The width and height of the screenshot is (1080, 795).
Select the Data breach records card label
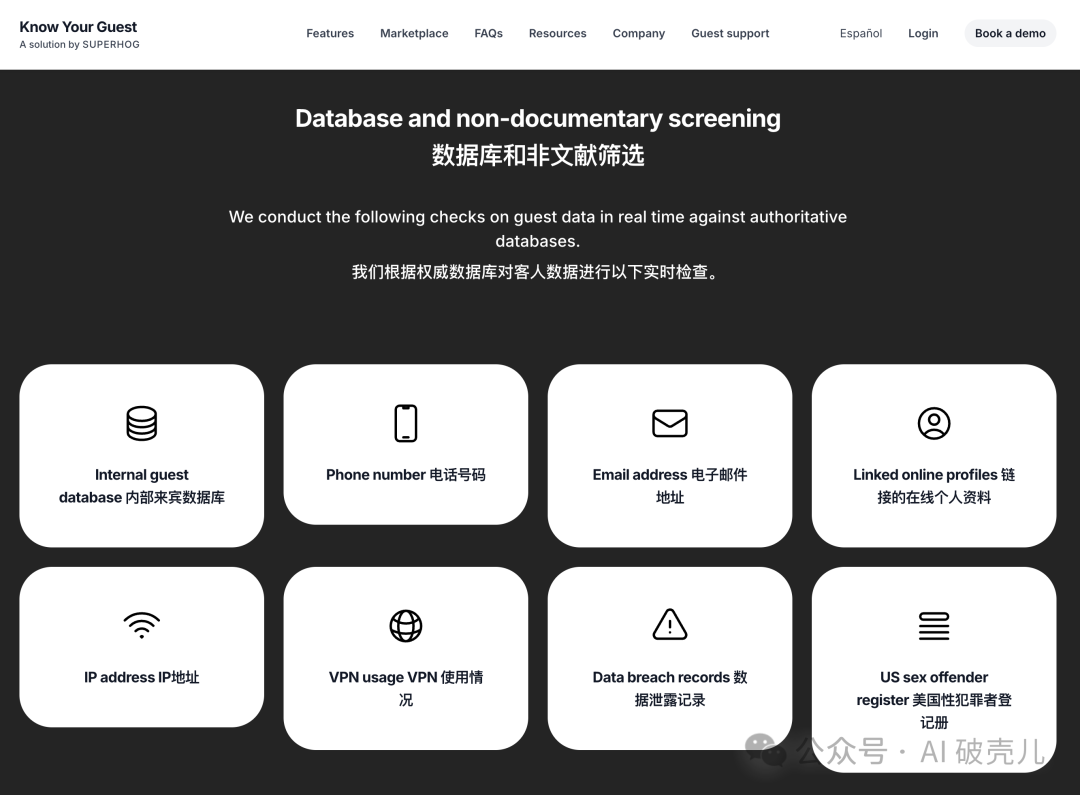tap(669, 688)
